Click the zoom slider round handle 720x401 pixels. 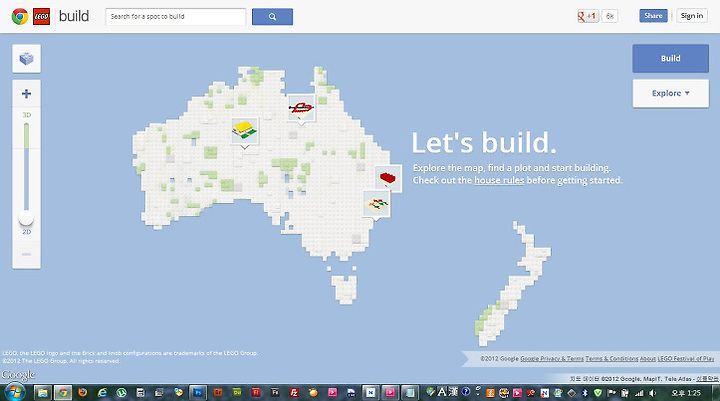(26, 219)
